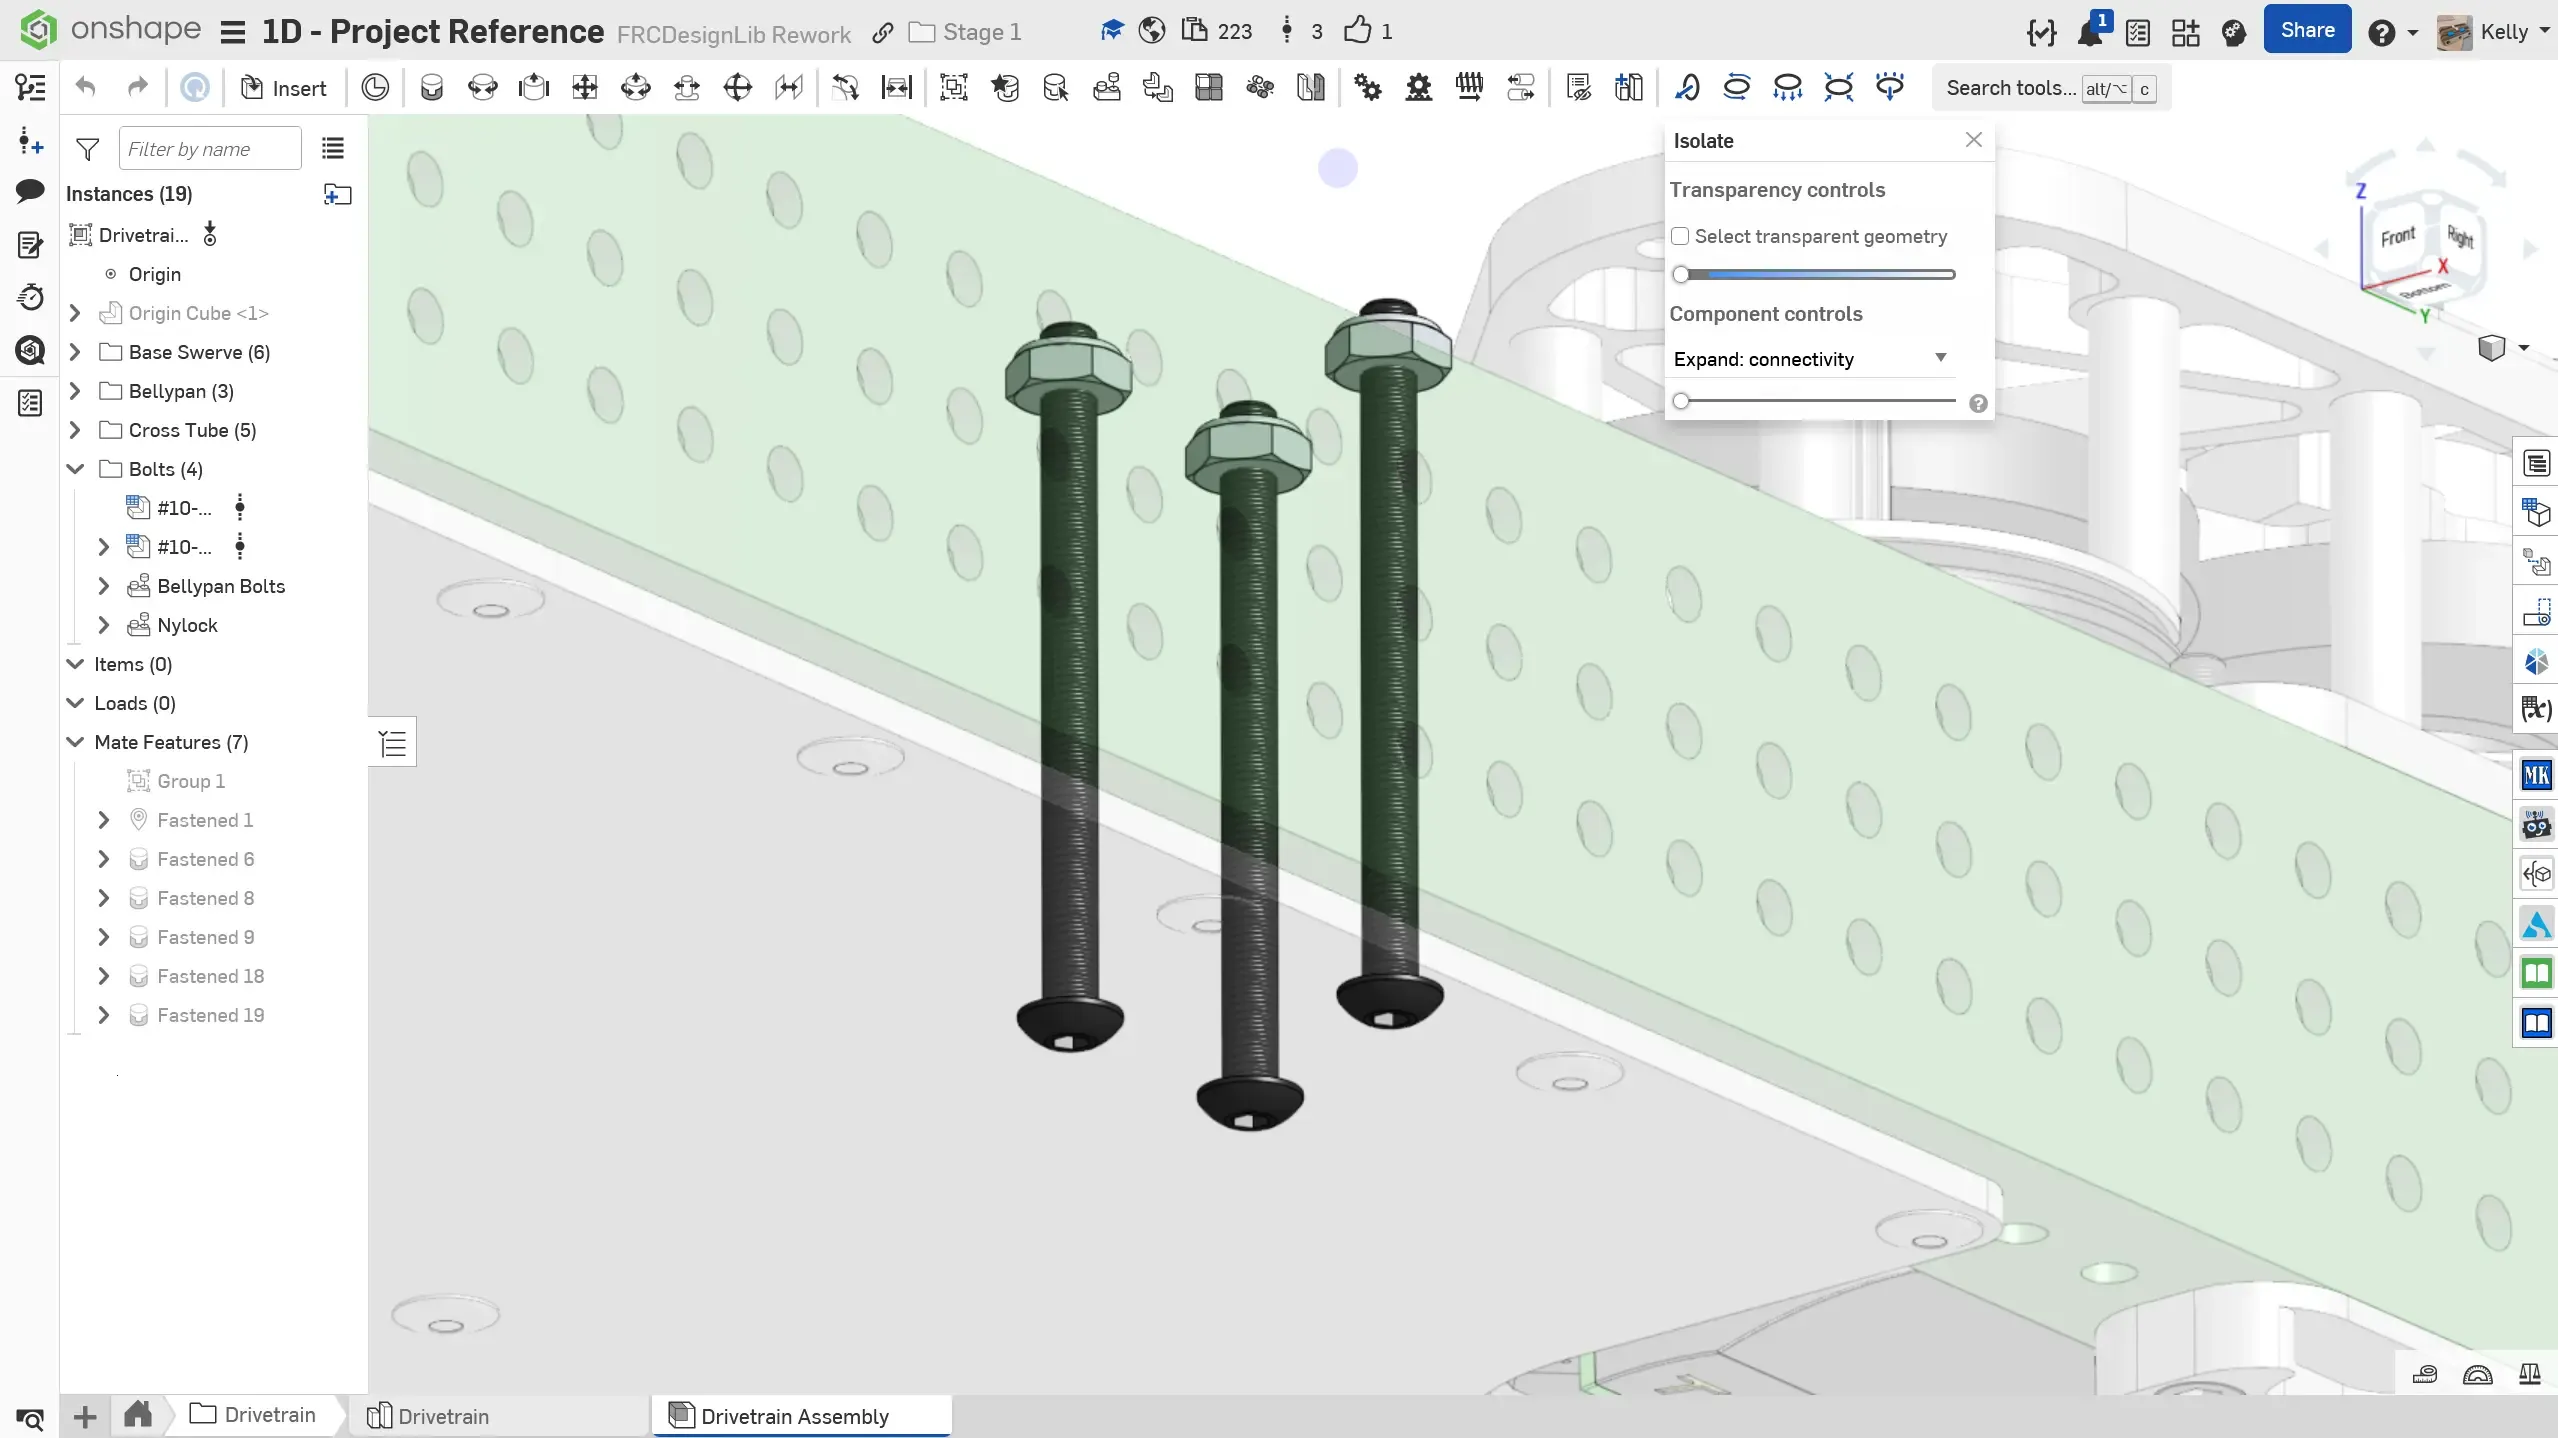Open the Kelly user account menu
Screen dimensions: 2558x1438
[x=2503, y=32]
